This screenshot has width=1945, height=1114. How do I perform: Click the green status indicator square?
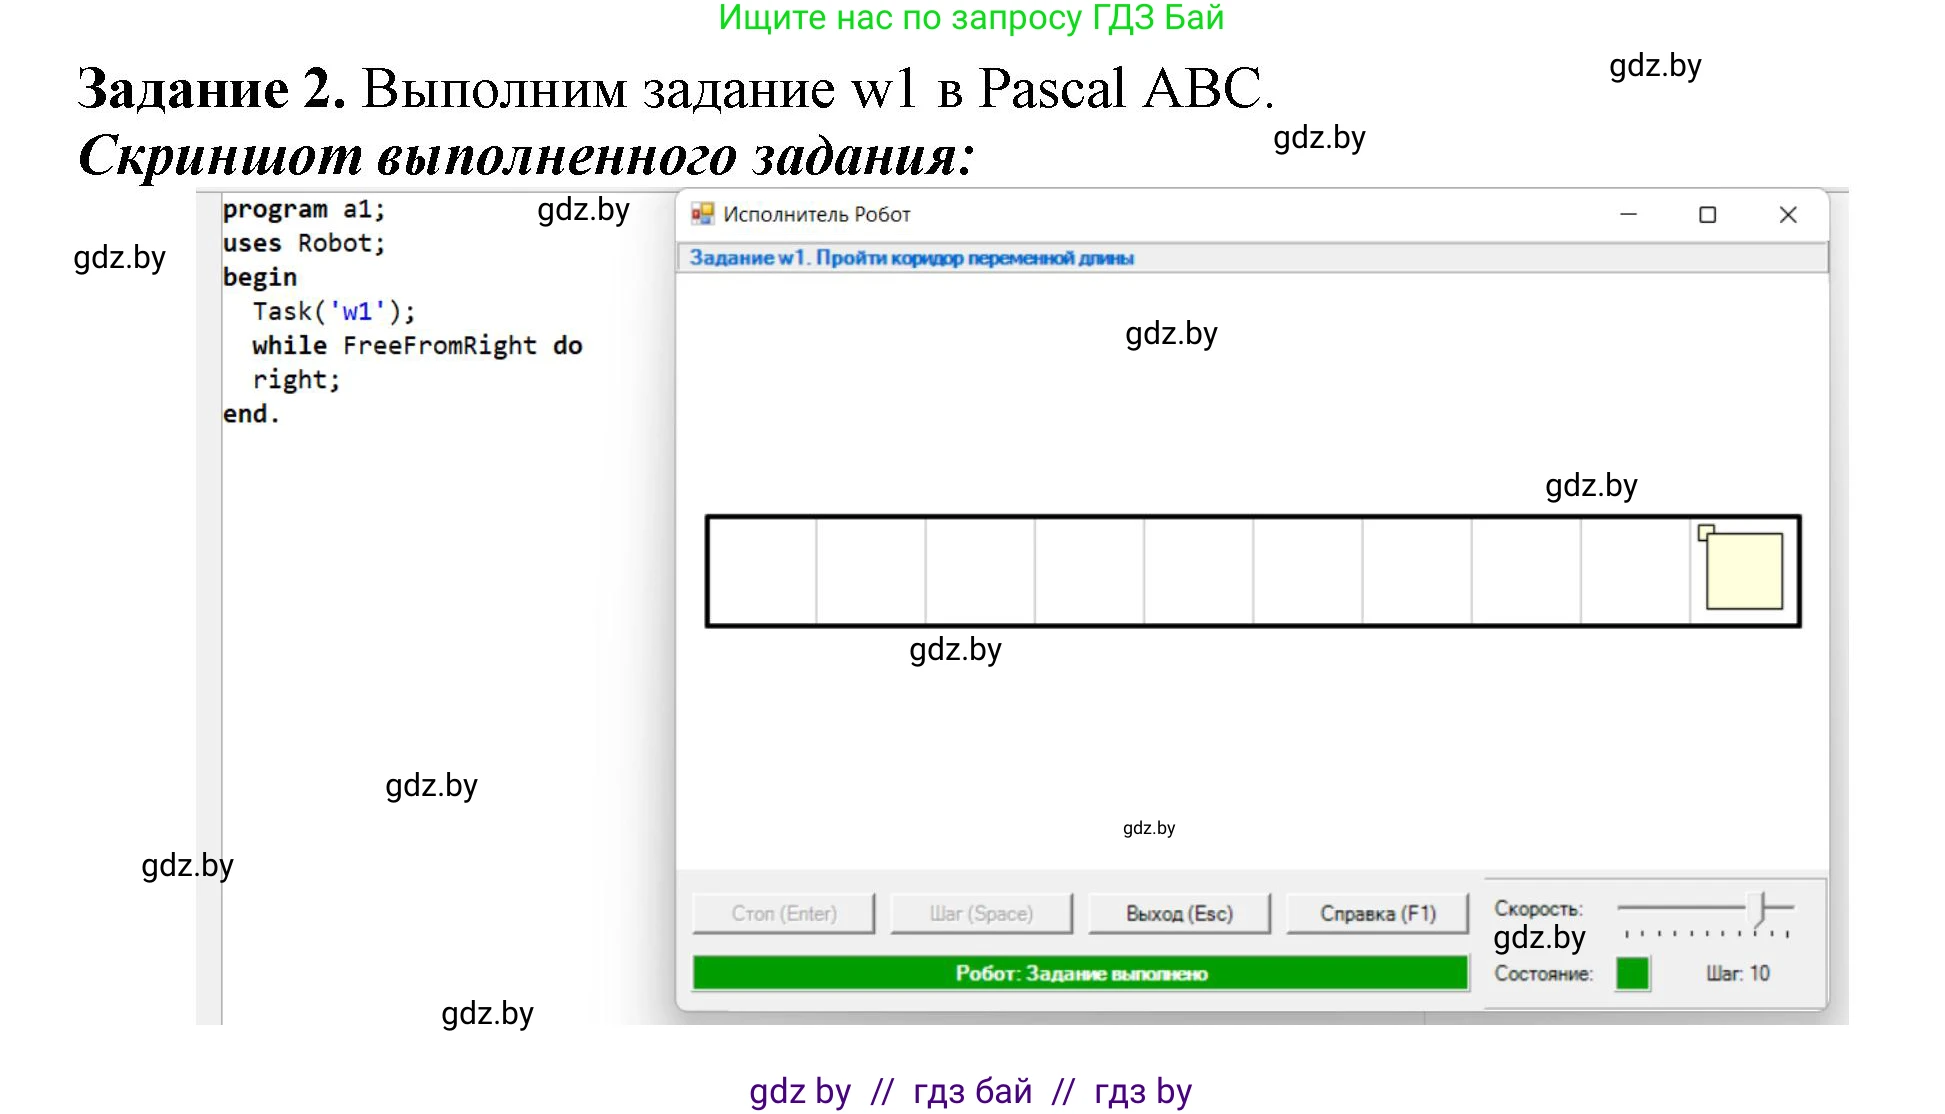click(1632, 973)
